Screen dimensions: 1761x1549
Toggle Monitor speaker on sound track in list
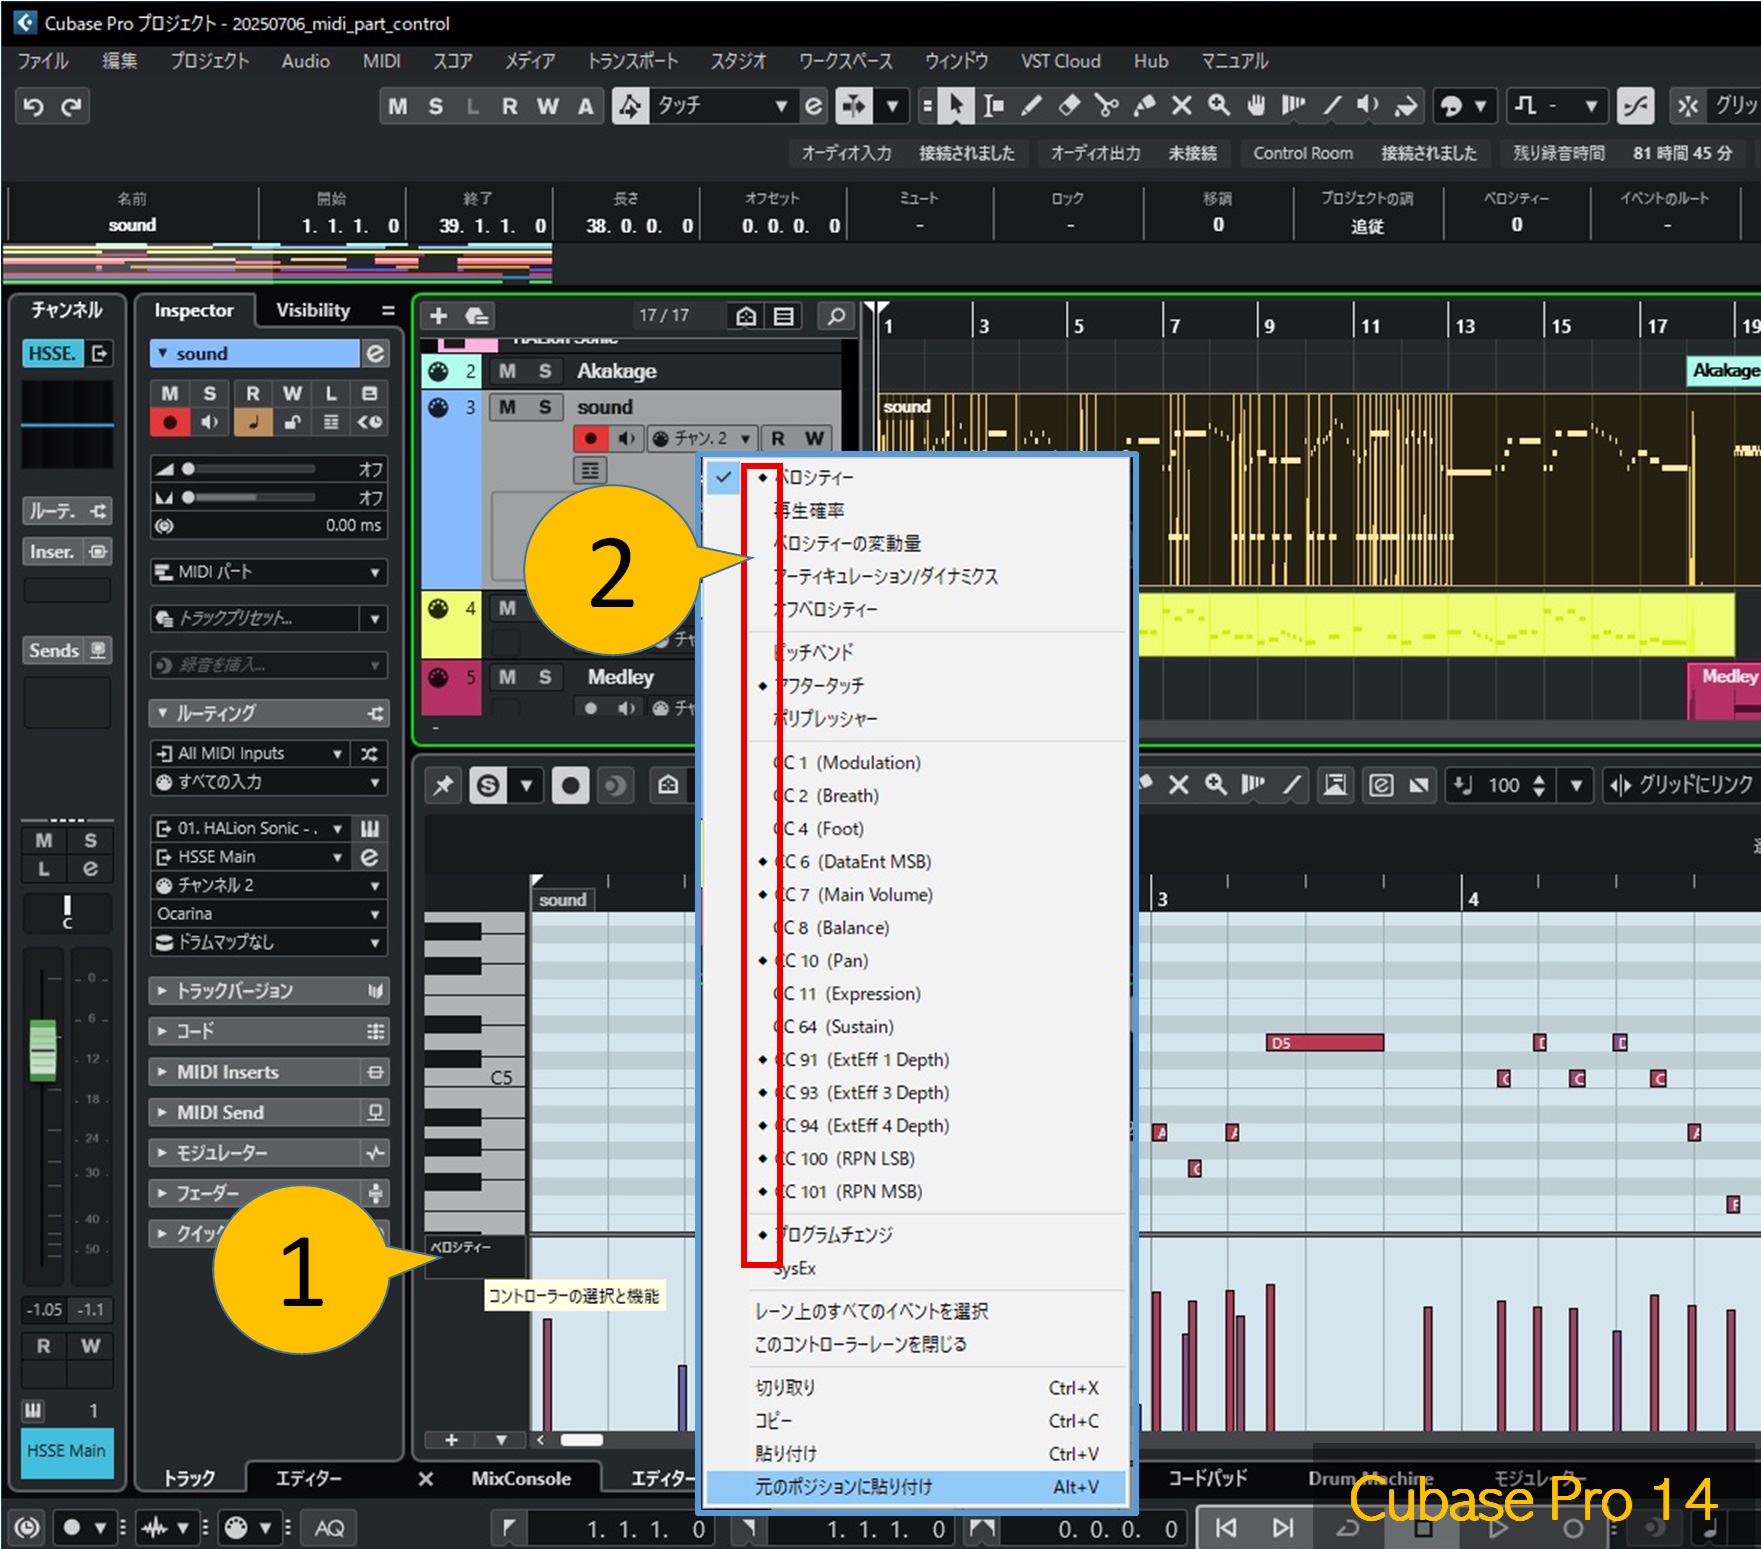coord(627,438)
